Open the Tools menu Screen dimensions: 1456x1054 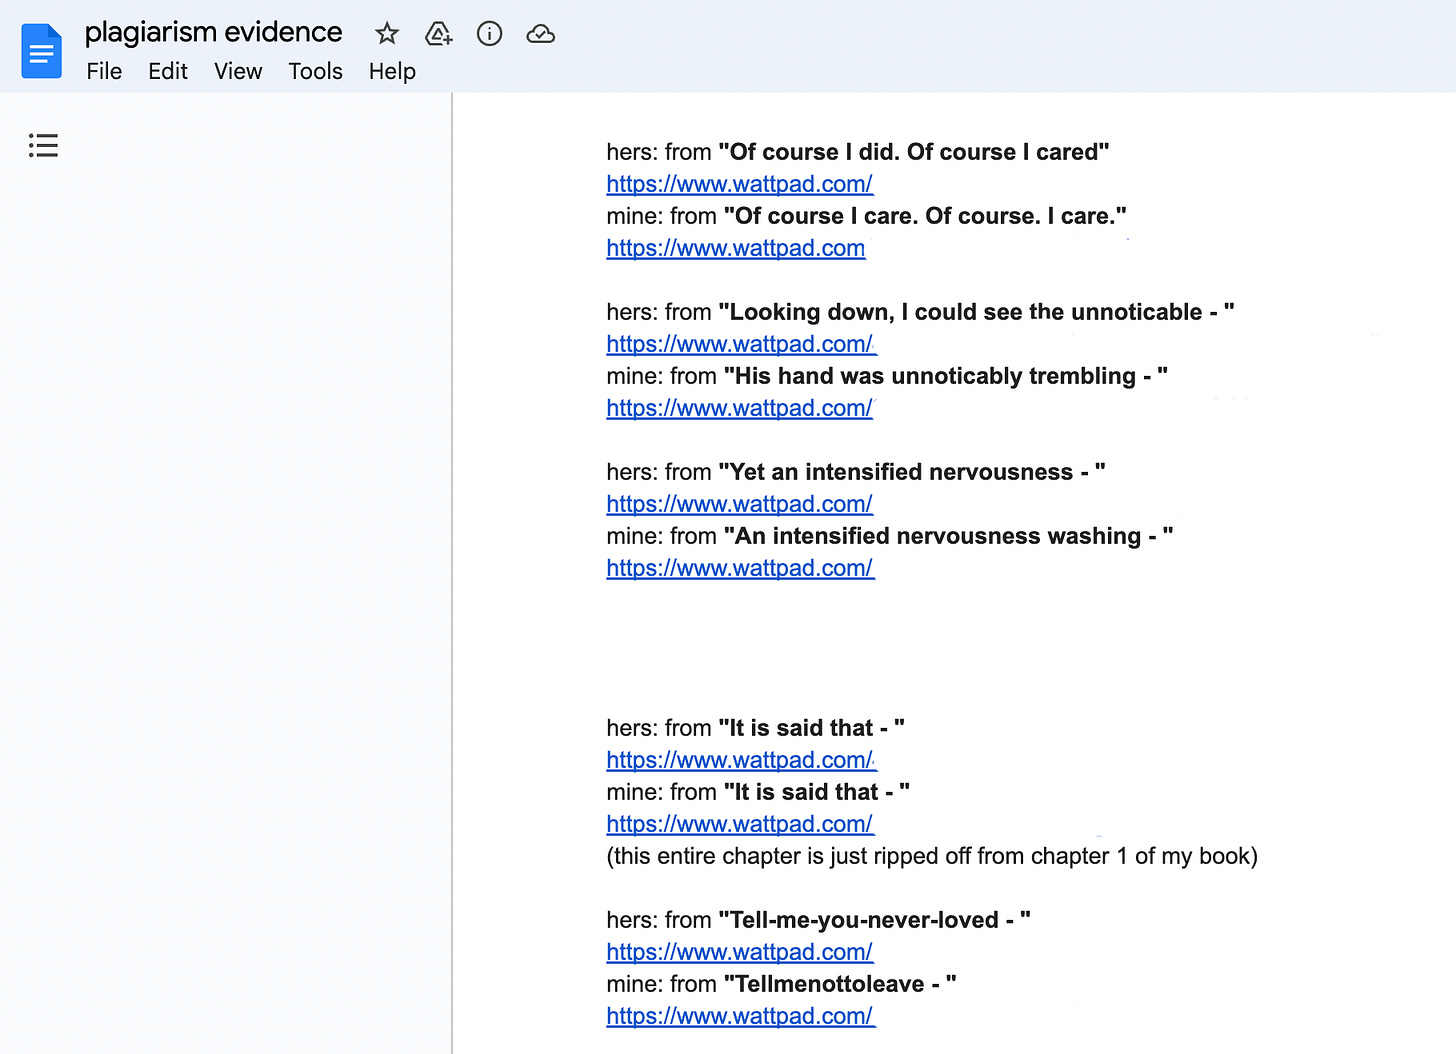click(315, 72)
